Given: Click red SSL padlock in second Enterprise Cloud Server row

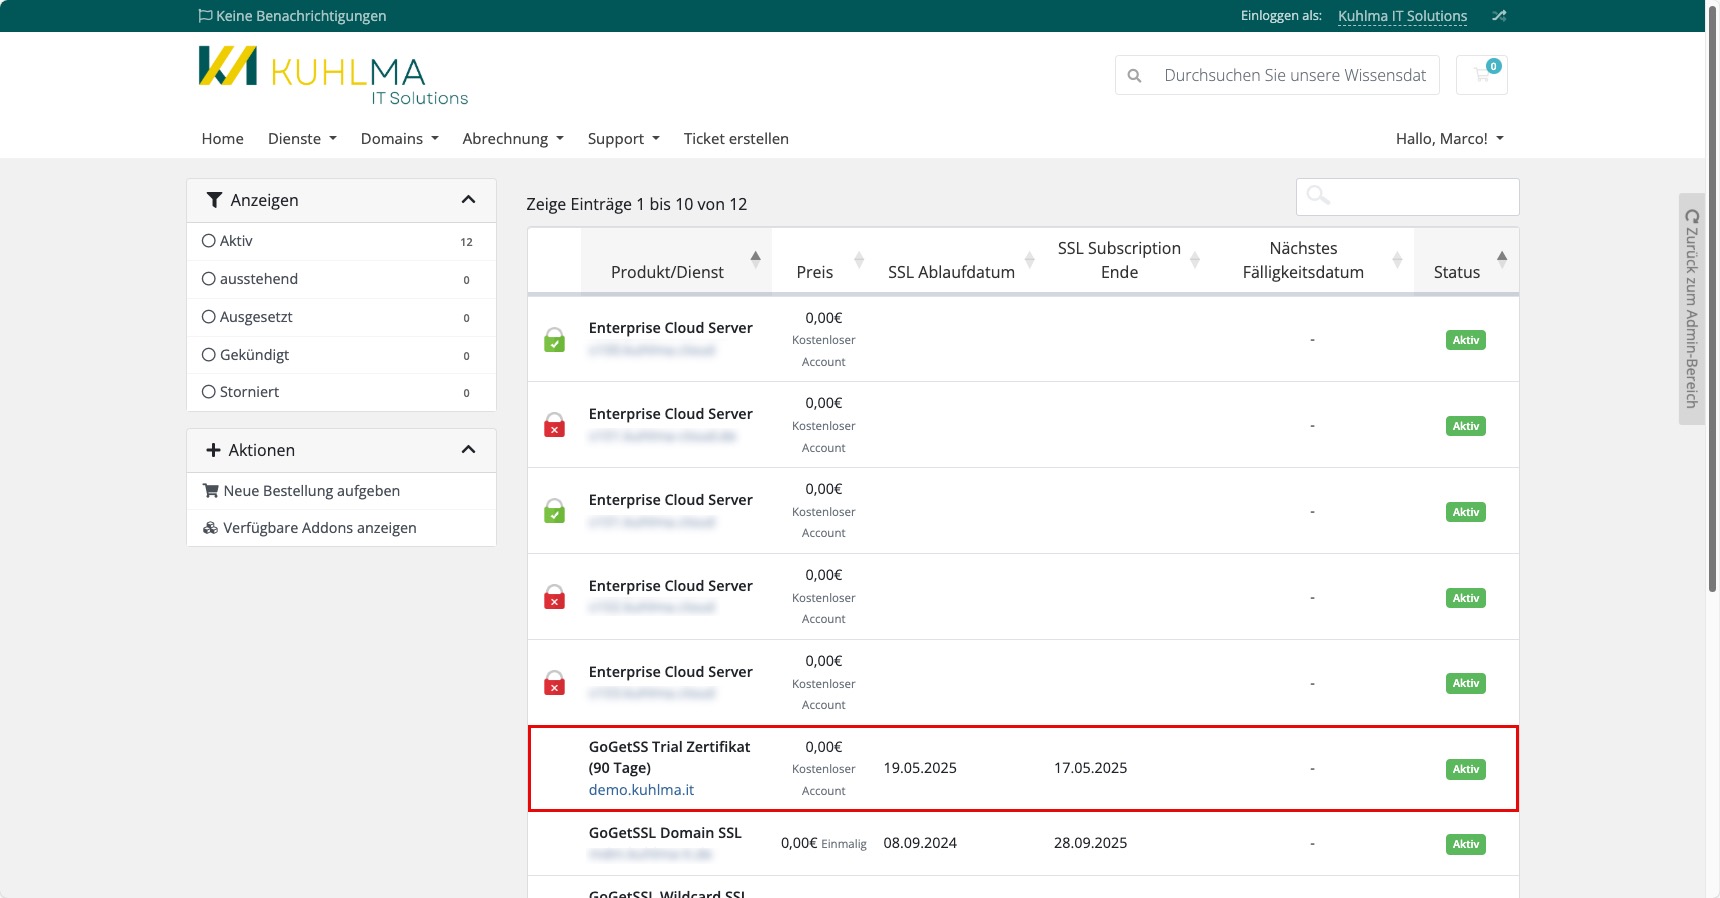Looking at the screenshot, I should [x=554, y=426].
